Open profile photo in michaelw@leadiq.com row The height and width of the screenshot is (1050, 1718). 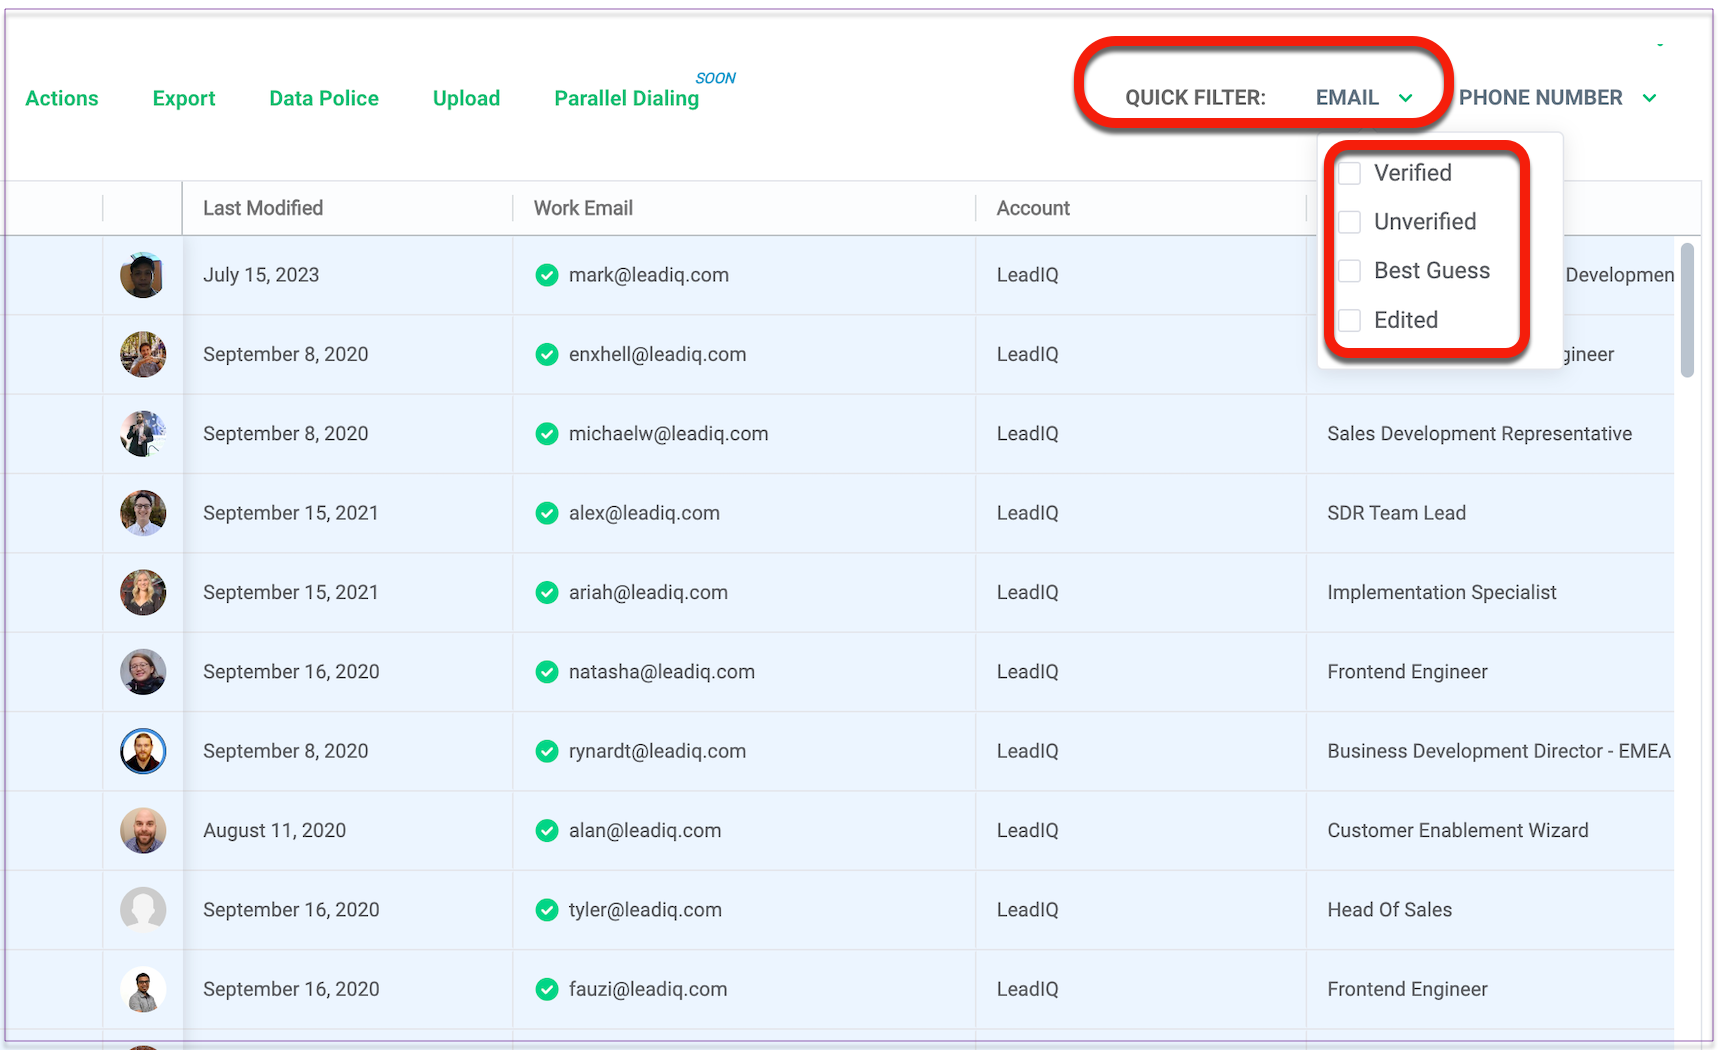[x=143, y=434]
